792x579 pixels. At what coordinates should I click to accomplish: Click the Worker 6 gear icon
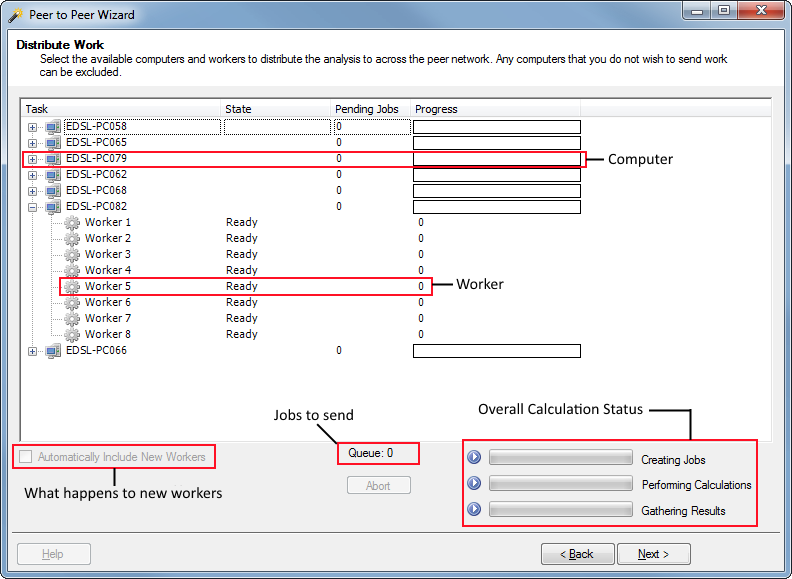pos(72,303)
